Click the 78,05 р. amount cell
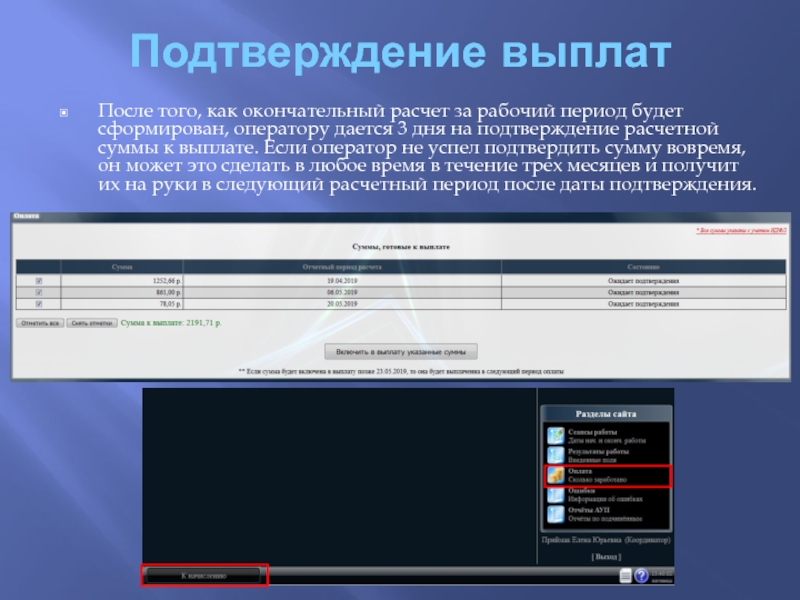This screenshot has height=600, width=800. tap(122, 304)
